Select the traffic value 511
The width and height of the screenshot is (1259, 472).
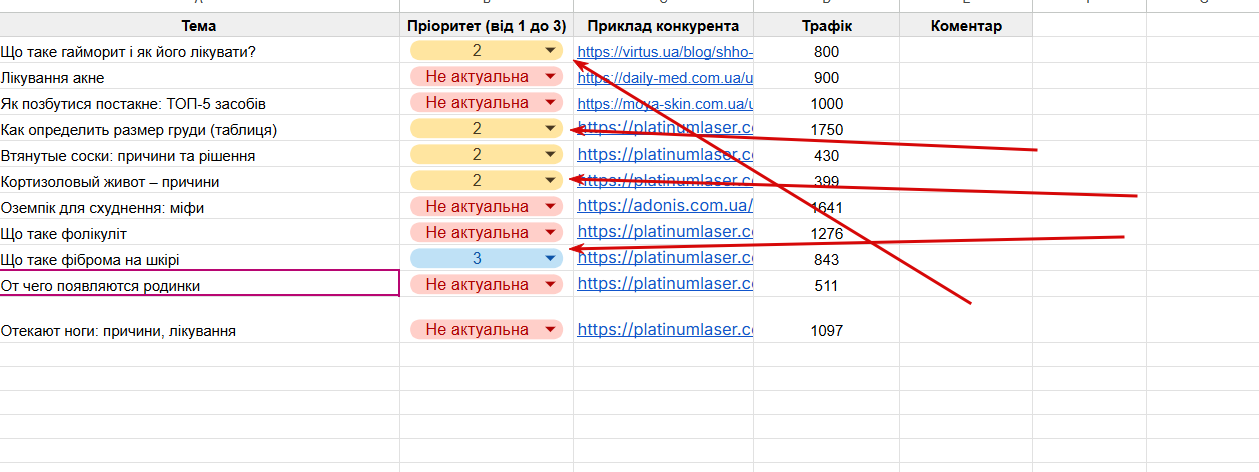[x=826, y=286]
